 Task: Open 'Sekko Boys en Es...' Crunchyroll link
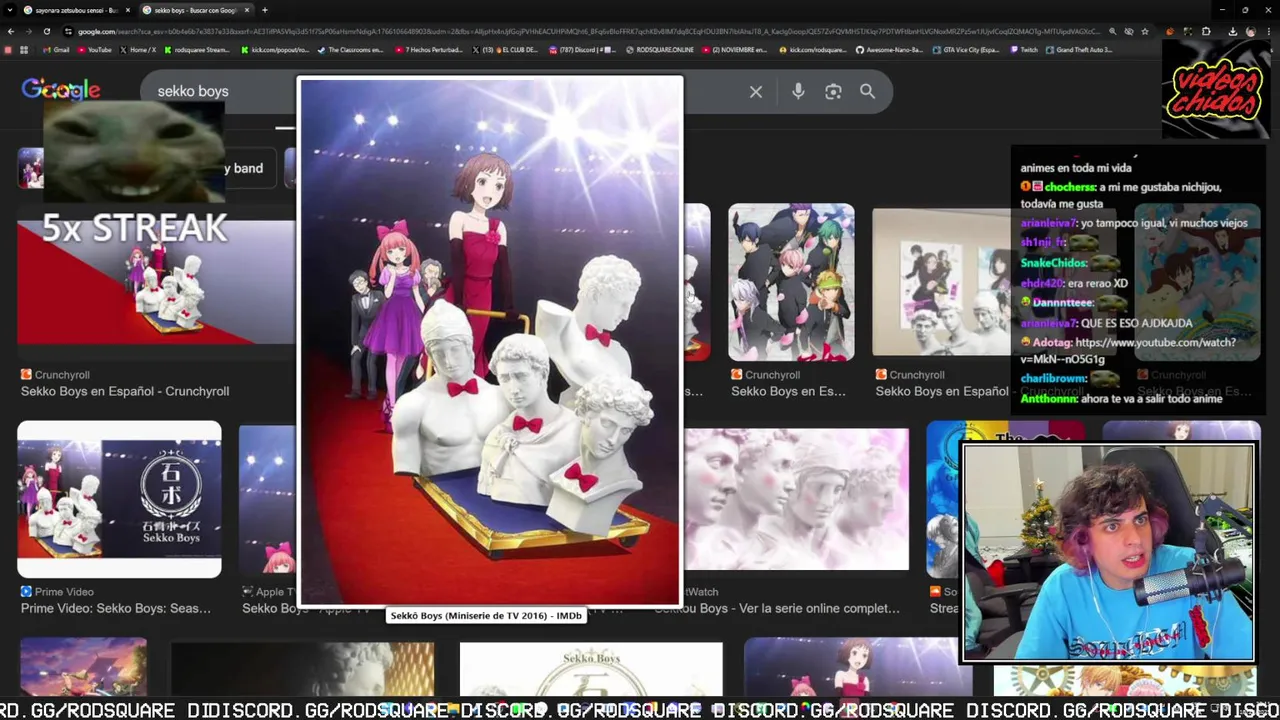pyautogui.click(x=788, y=391)
